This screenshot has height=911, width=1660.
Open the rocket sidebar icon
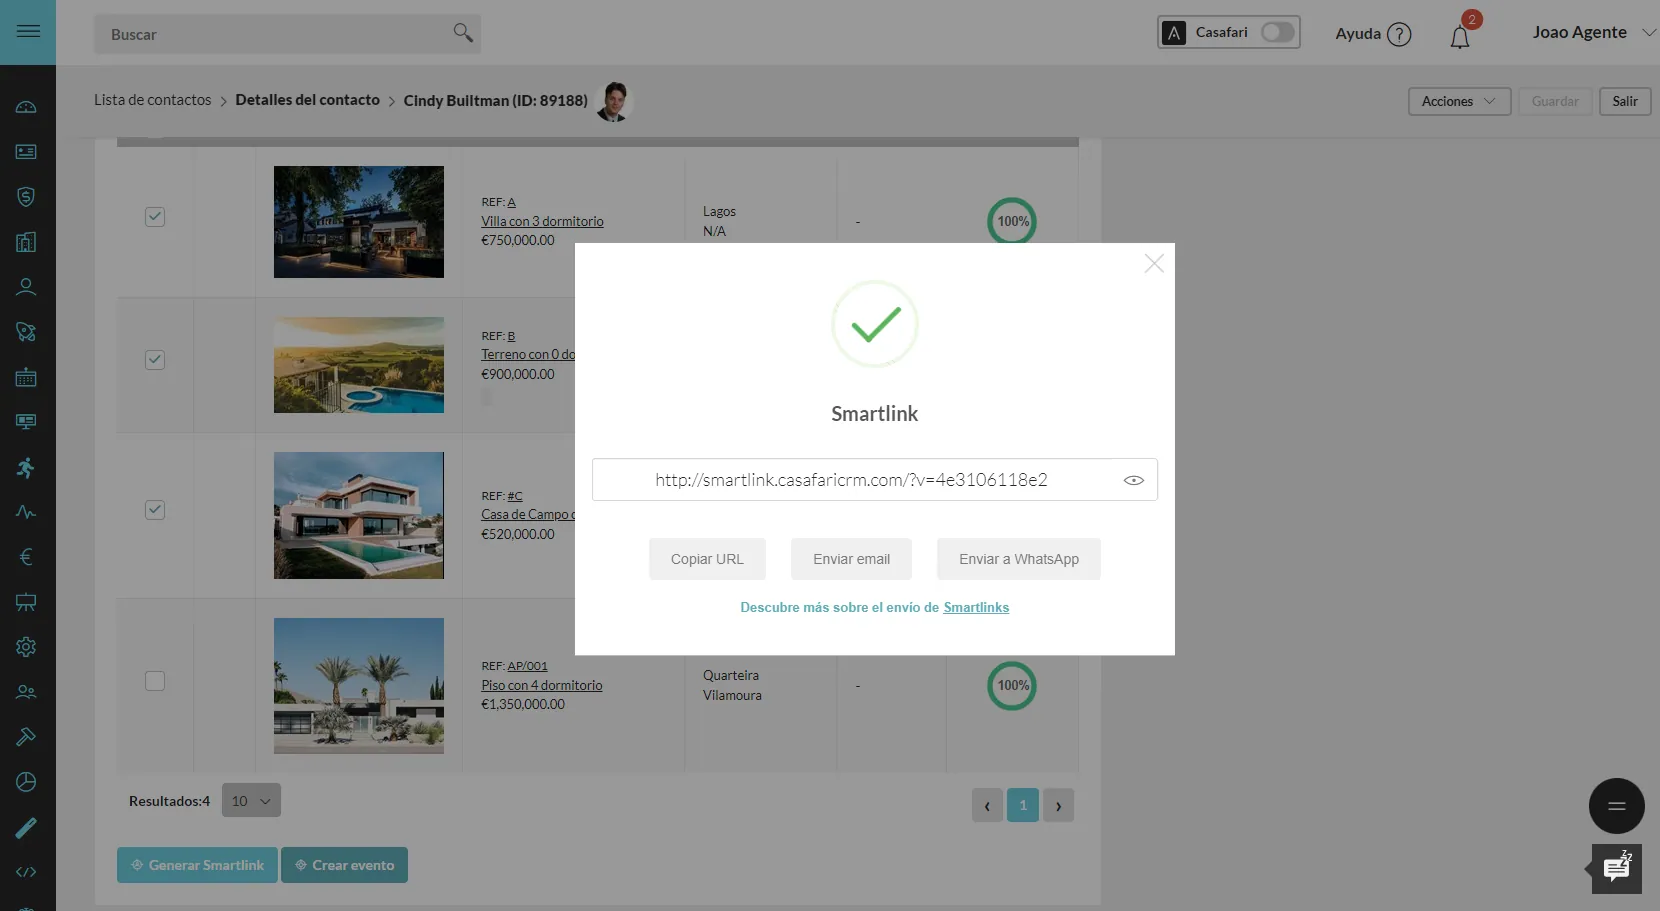pyautogui.click(x=26, y=332)
